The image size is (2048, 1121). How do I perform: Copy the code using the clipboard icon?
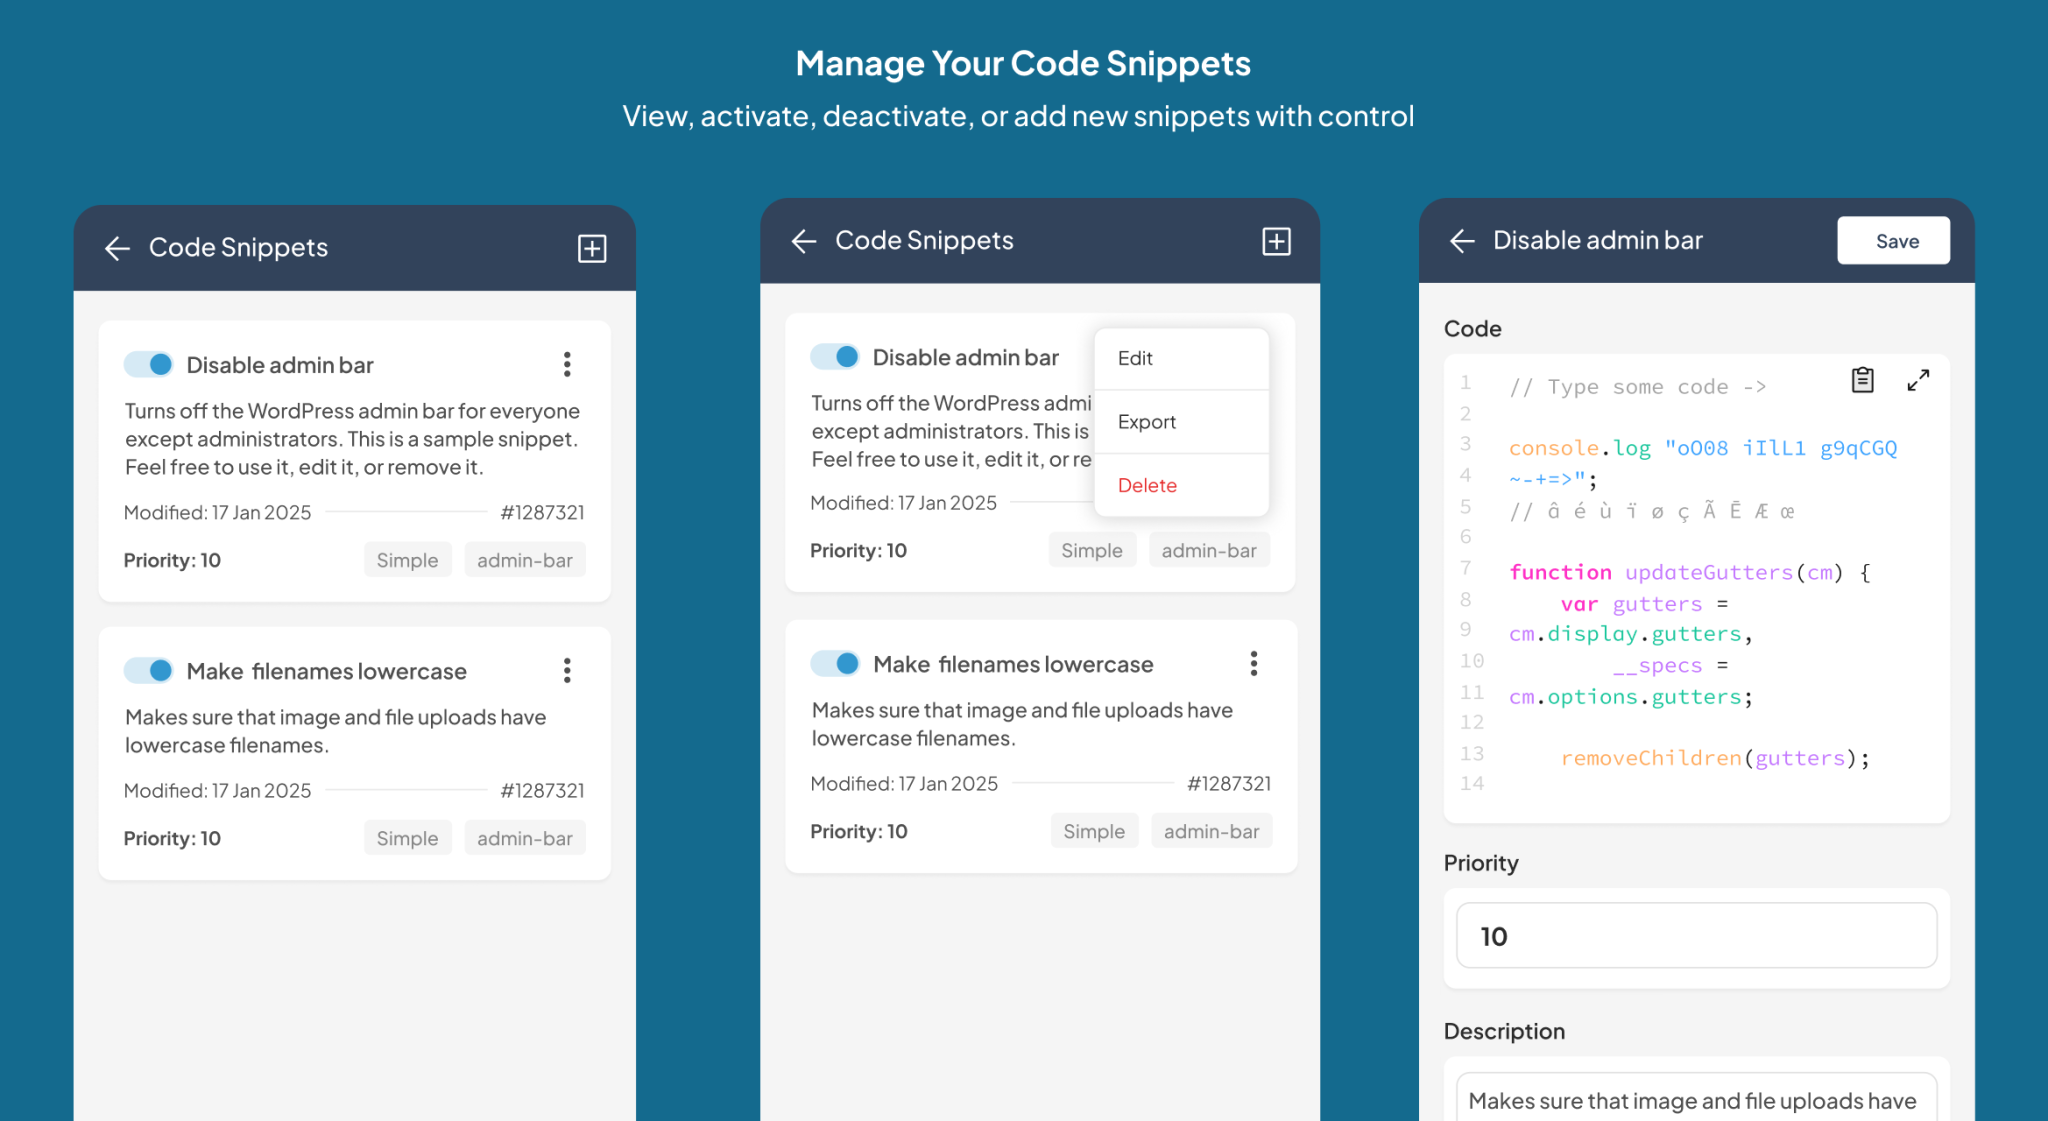1861,380
